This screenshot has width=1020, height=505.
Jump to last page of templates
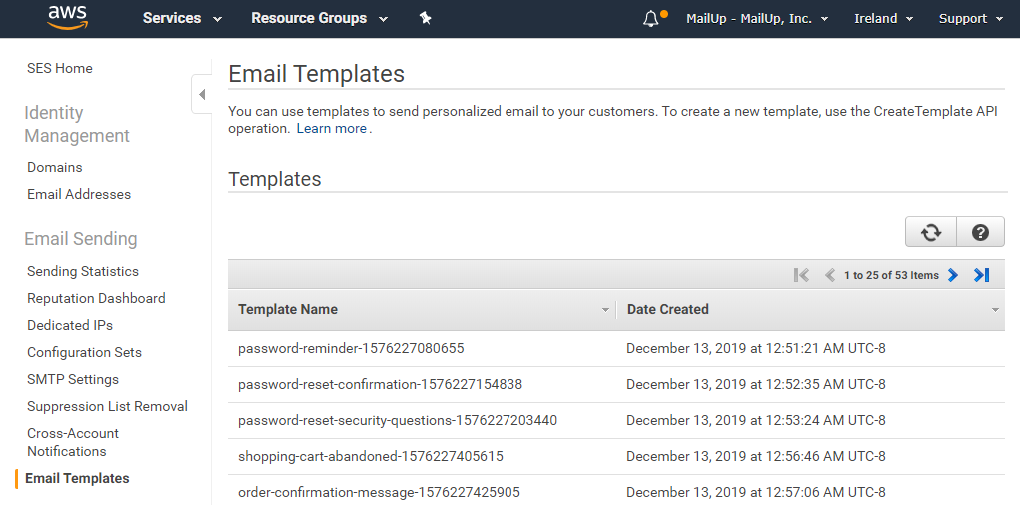pyautogui.click(x=981, y=275)
